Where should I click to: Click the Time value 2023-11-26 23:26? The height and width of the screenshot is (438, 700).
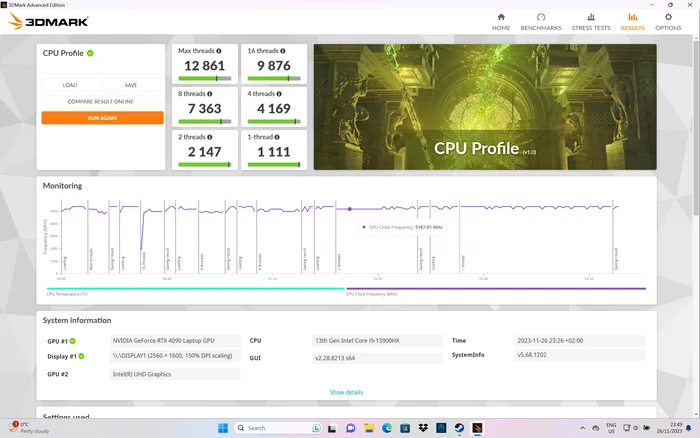pos(579,341)
